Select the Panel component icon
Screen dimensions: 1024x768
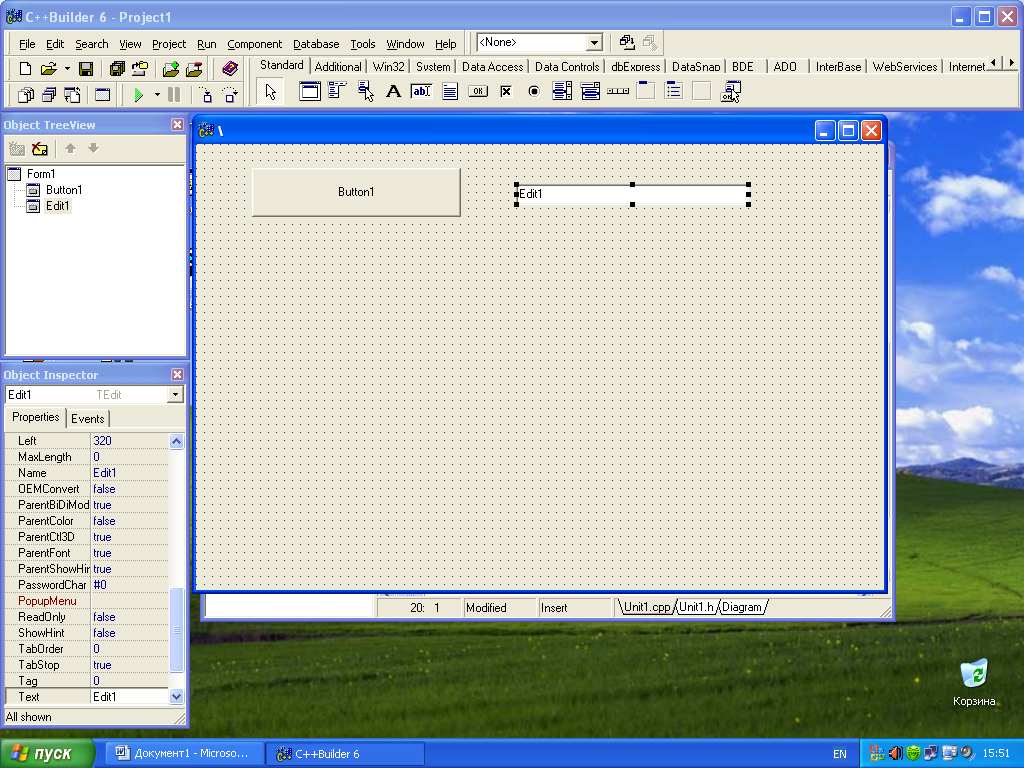pyautogui.click(x=701, y=91)
